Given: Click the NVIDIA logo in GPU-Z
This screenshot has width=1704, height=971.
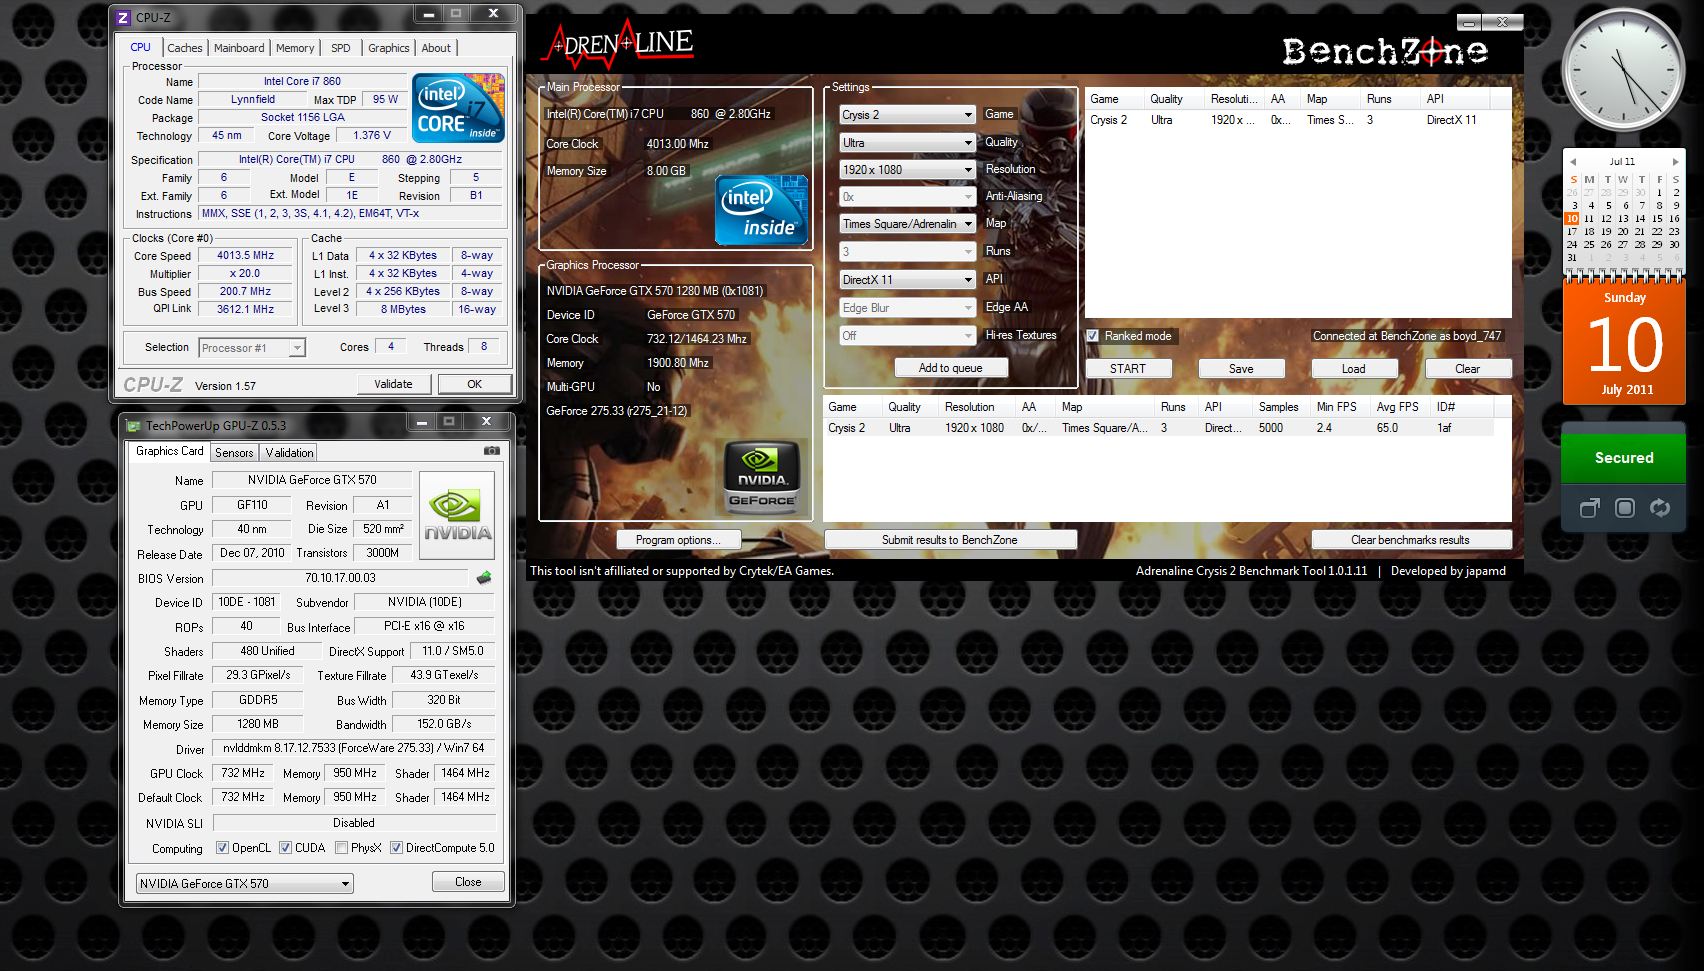Looking at the screenshot, I should tap(457, 514).
